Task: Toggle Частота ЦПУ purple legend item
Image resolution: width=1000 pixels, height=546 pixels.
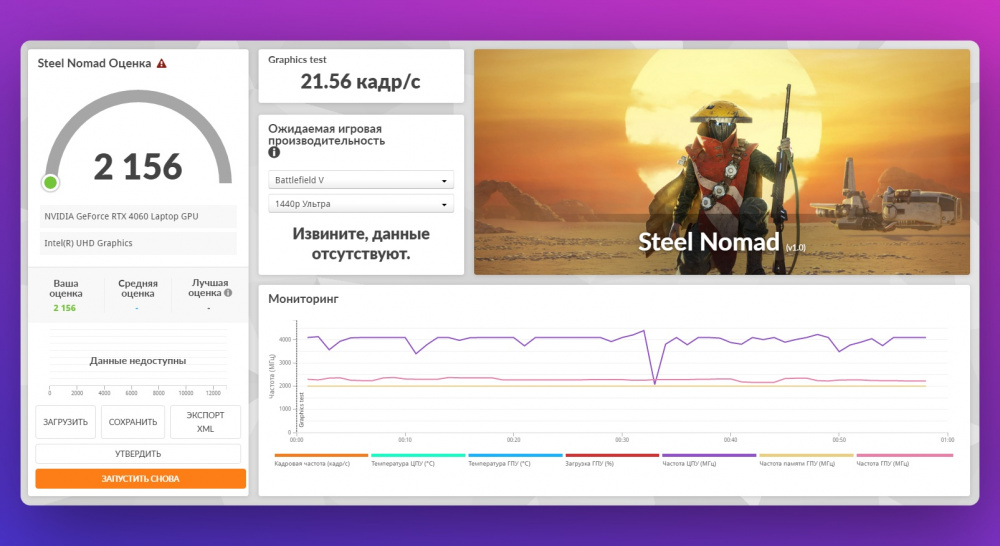Action: coord(709,460)
